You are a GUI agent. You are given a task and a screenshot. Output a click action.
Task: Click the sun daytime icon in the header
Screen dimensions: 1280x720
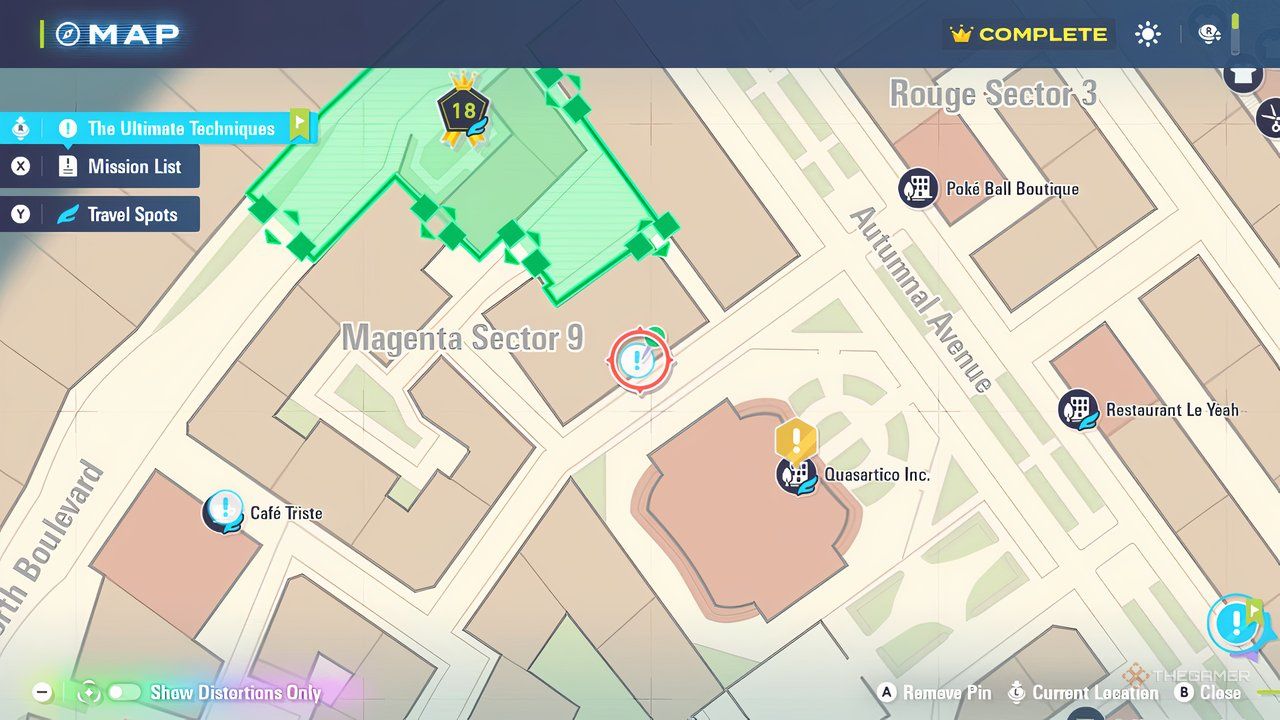click(1147, 34)
